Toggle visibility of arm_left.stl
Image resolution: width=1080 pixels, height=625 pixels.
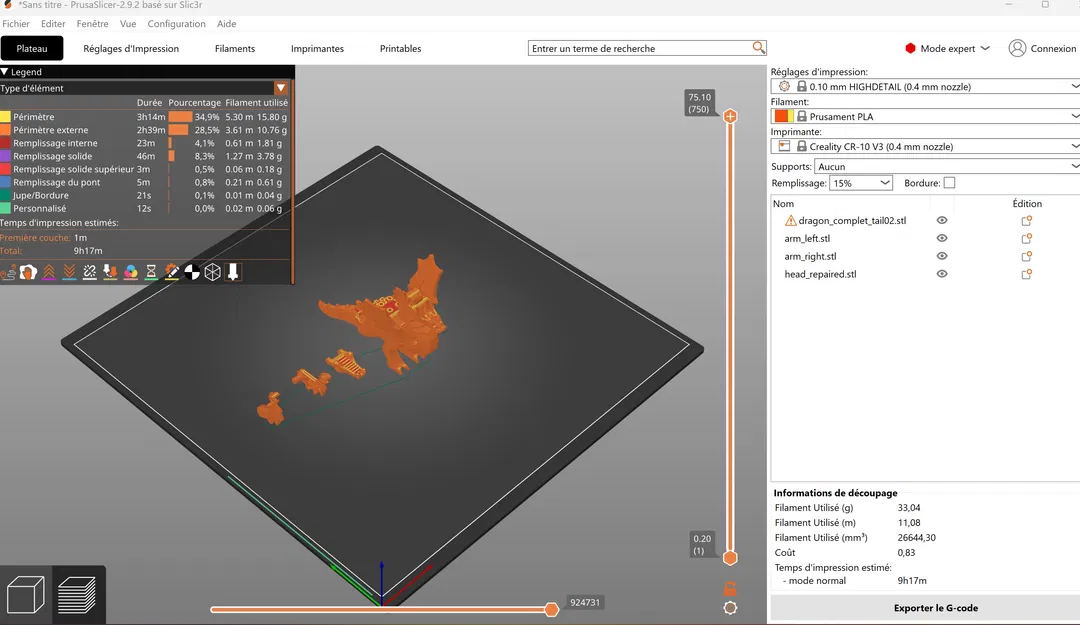942,238
